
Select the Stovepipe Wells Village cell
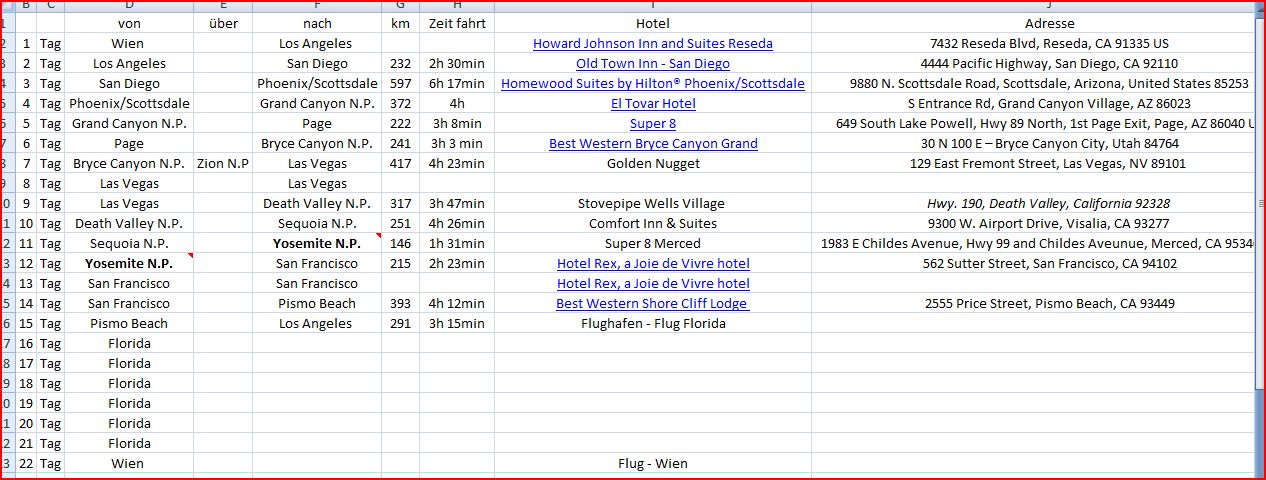pos(652,204)
